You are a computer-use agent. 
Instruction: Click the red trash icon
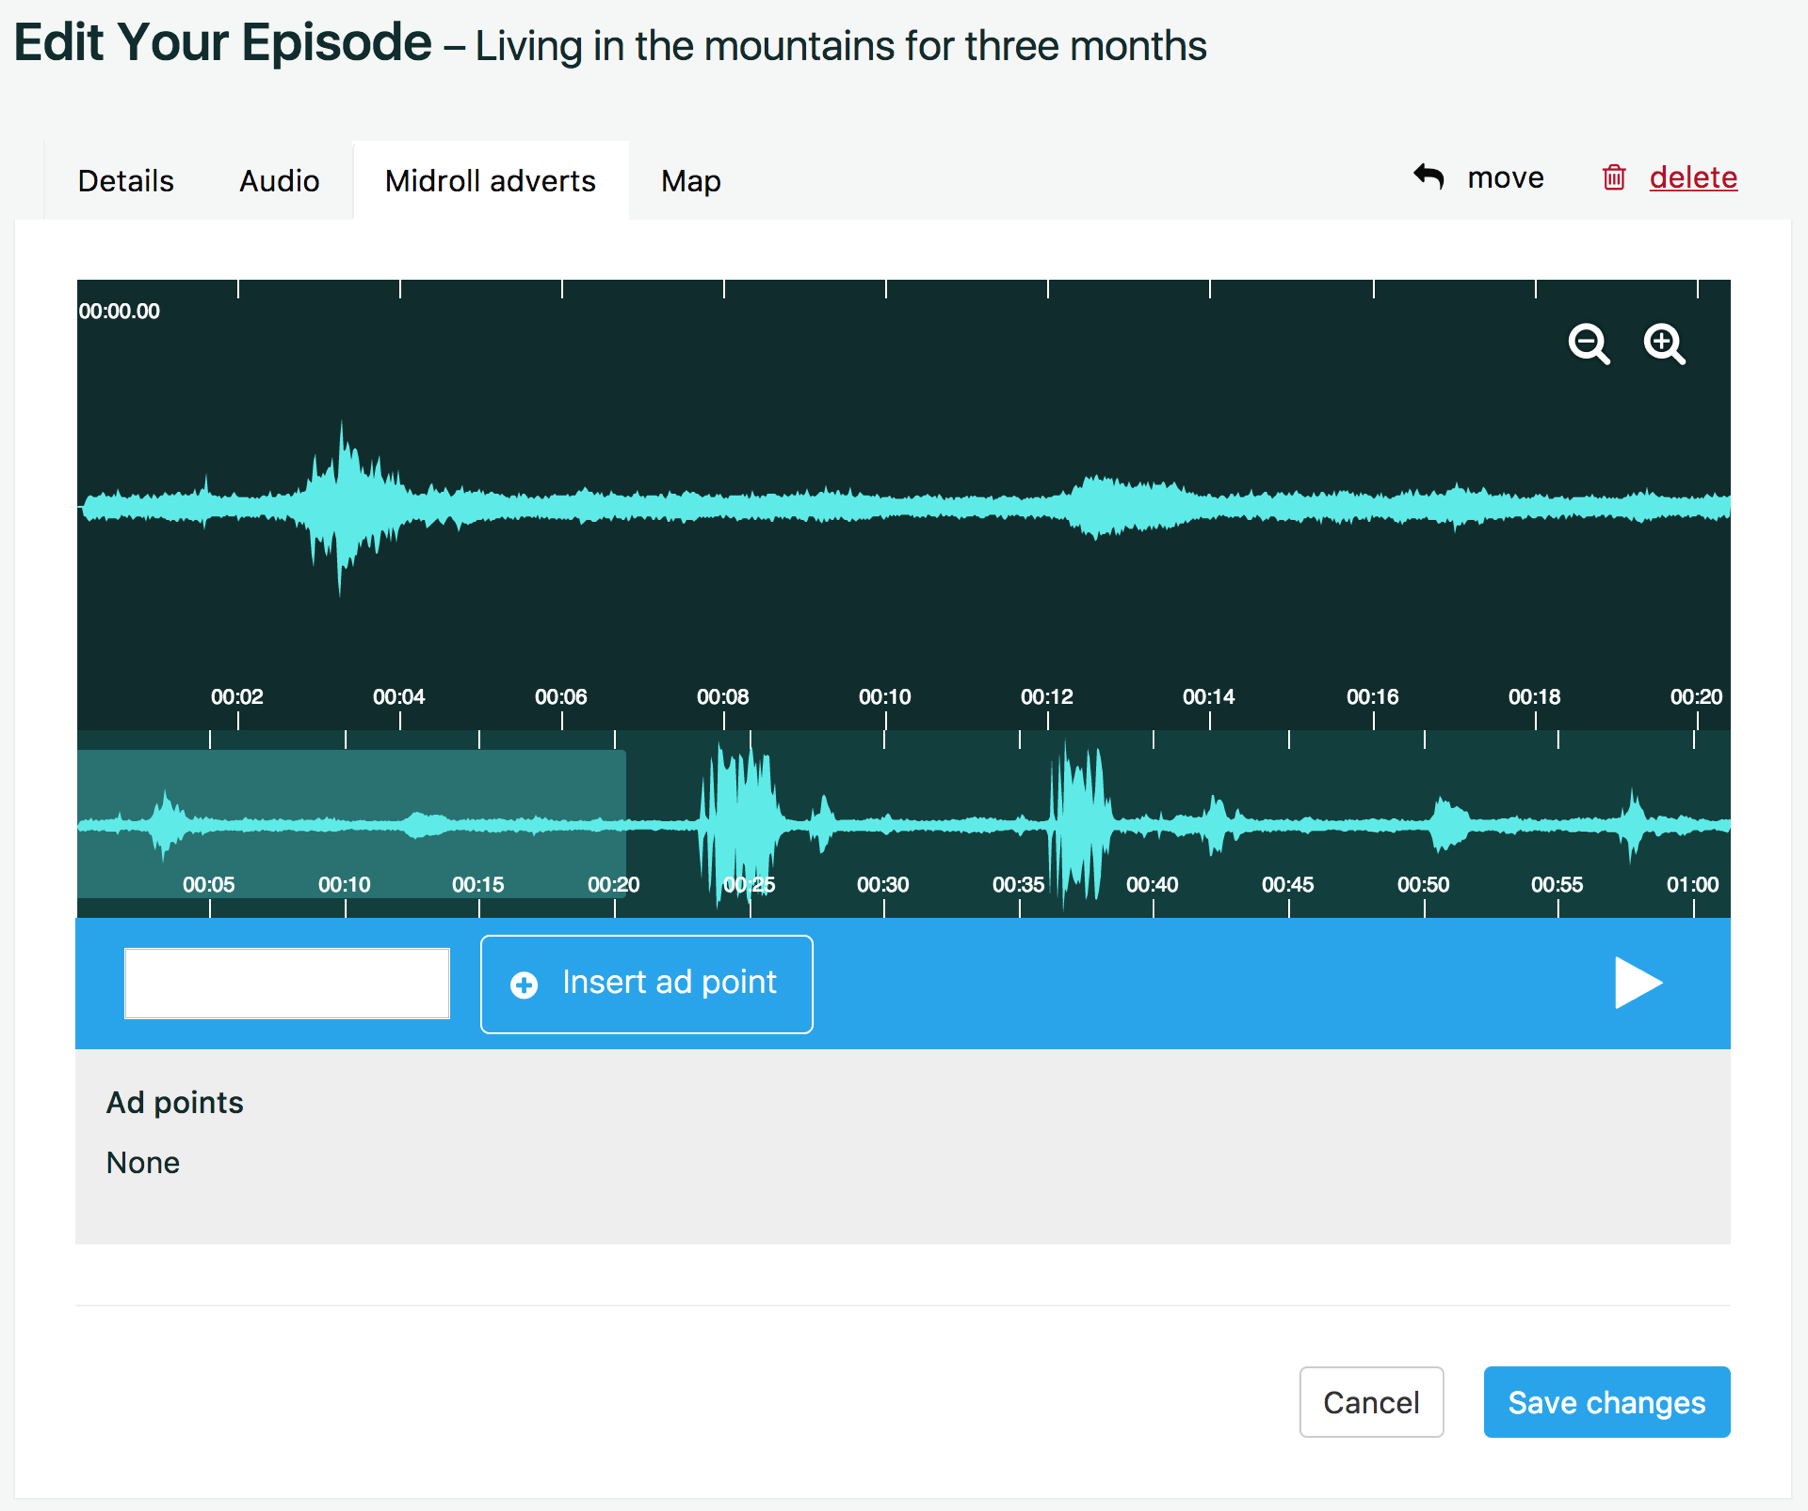1614,177
